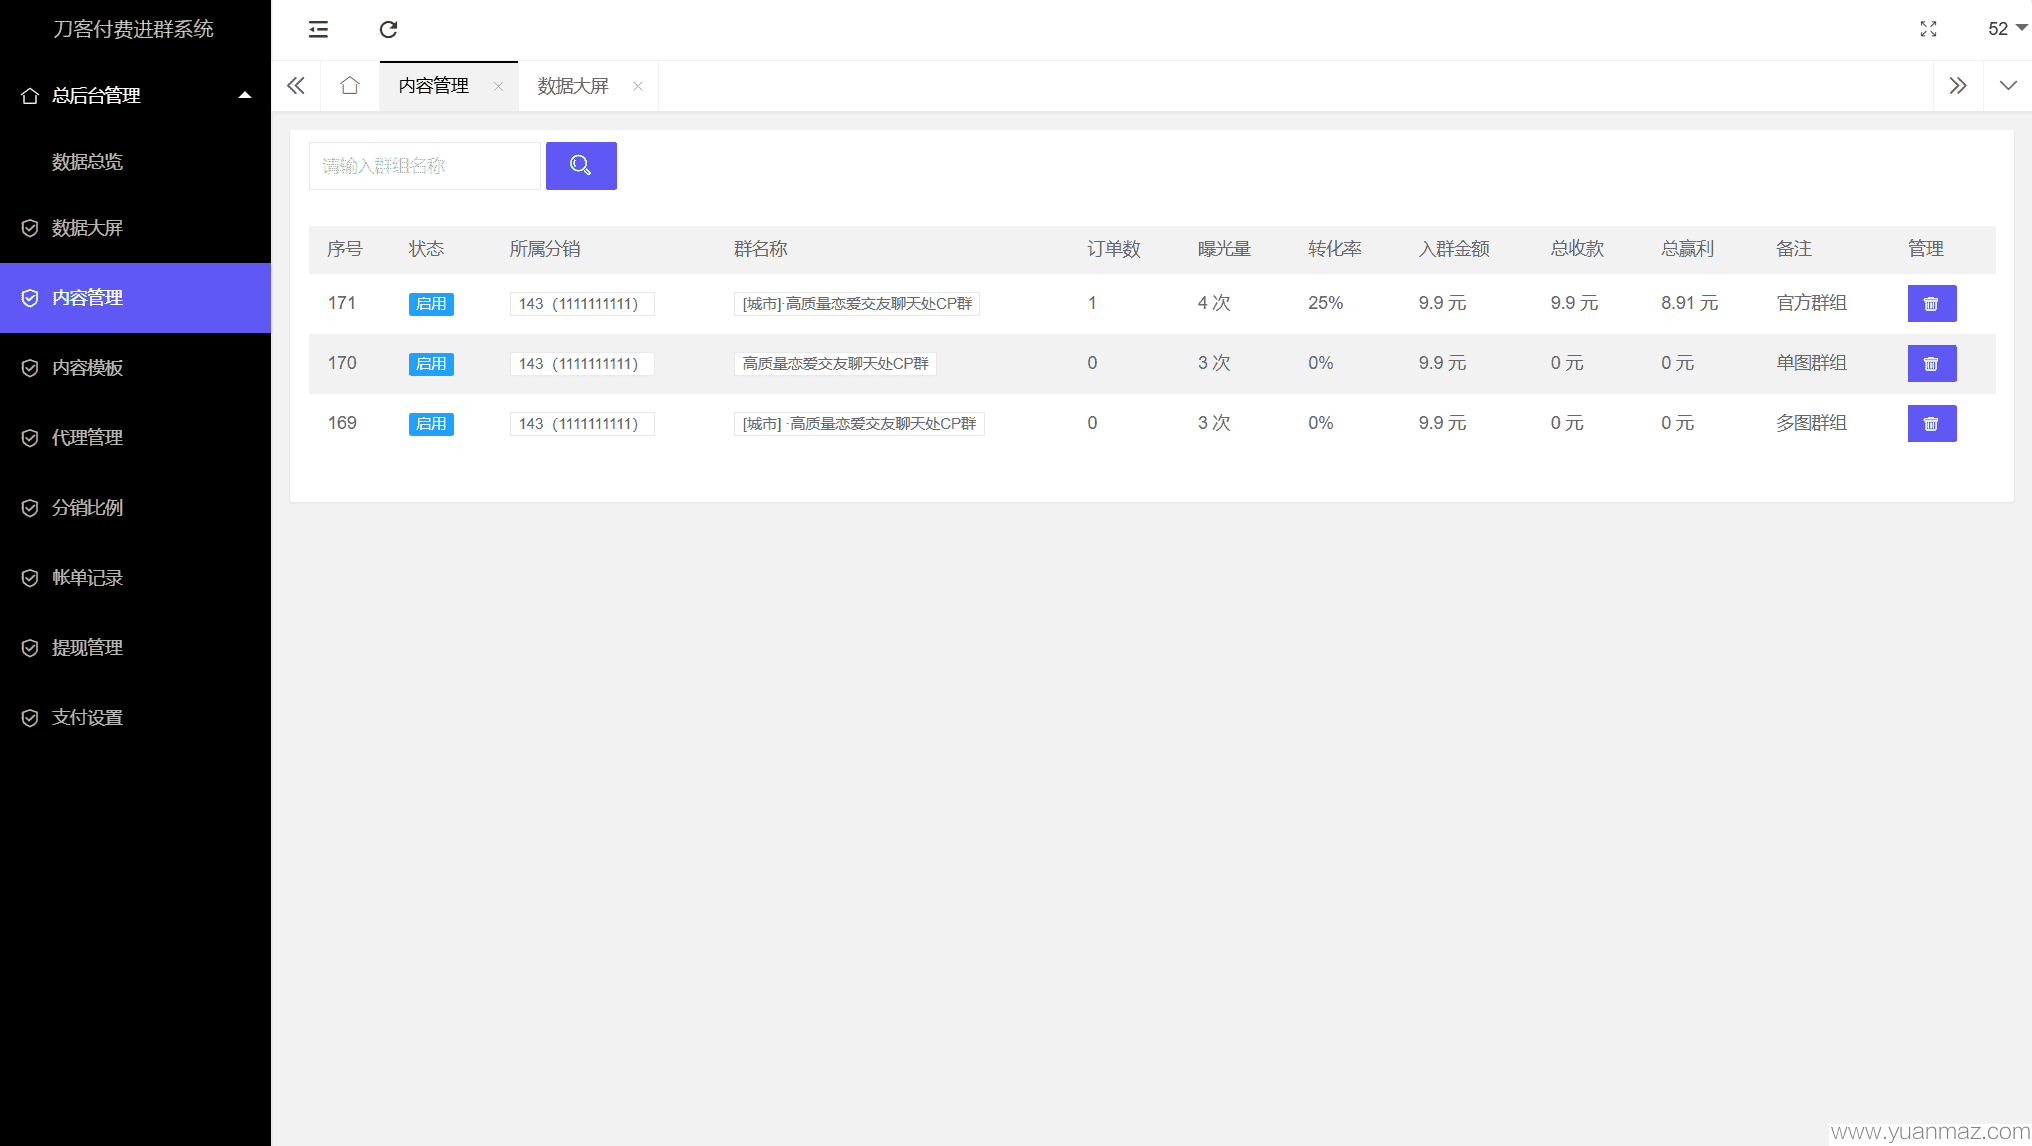Delete row 169 with trash icon
The width and height of the screenshot is (2032, 1146).
1931,424
